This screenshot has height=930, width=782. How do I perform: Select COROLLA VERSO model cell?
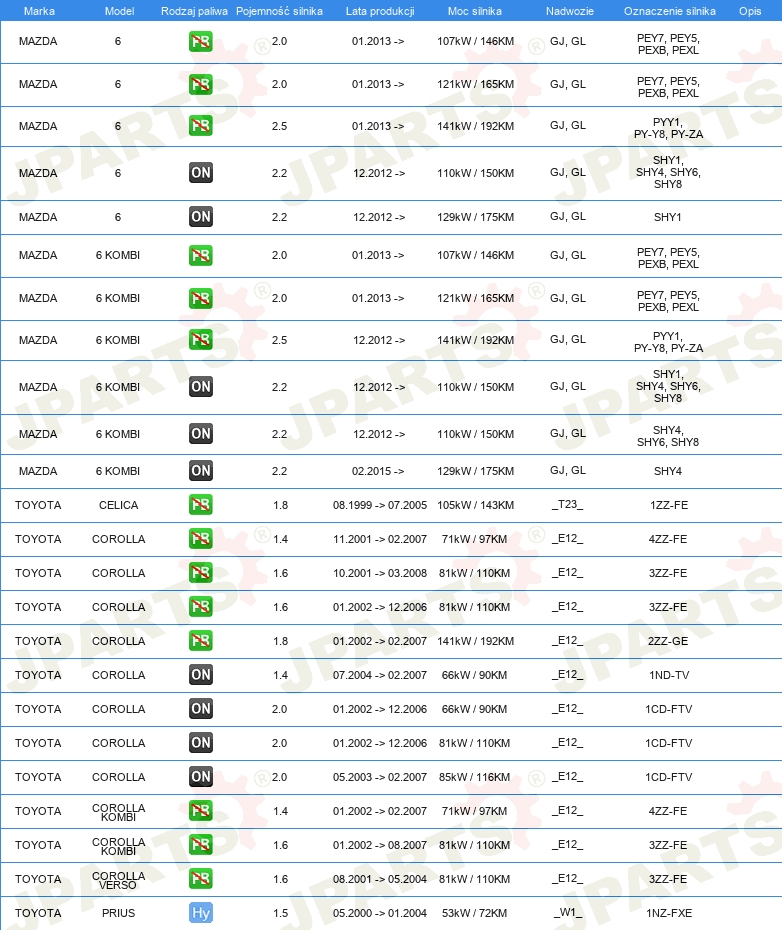(x=119, y=880)
